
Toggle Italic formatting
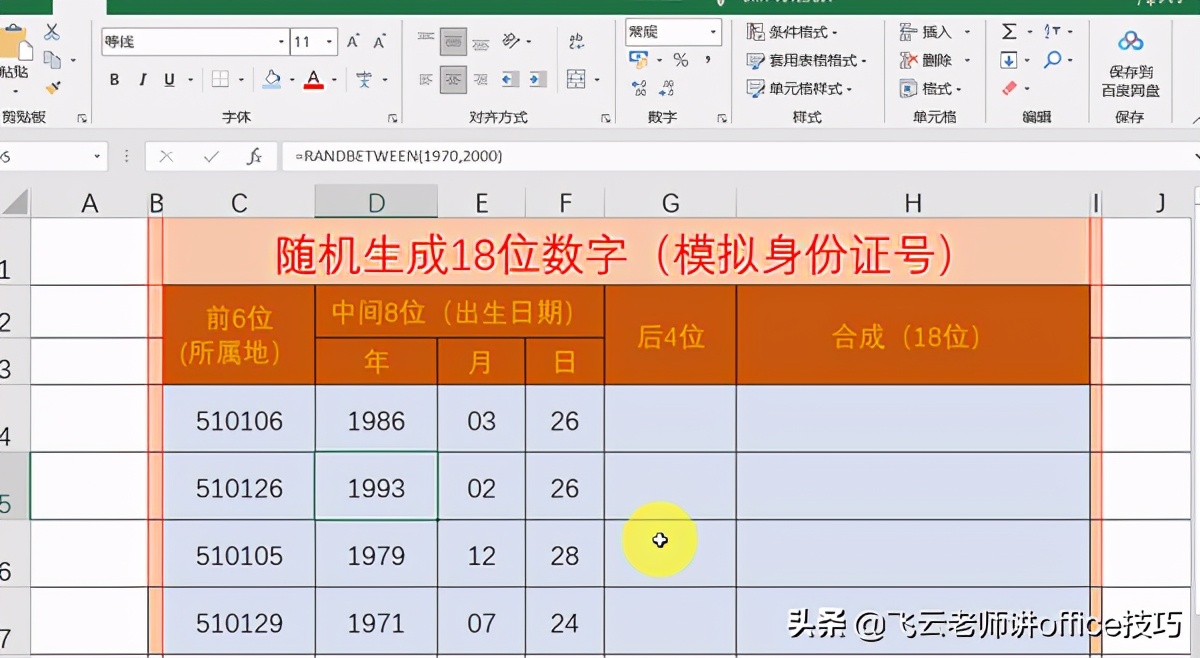(142, 80)
